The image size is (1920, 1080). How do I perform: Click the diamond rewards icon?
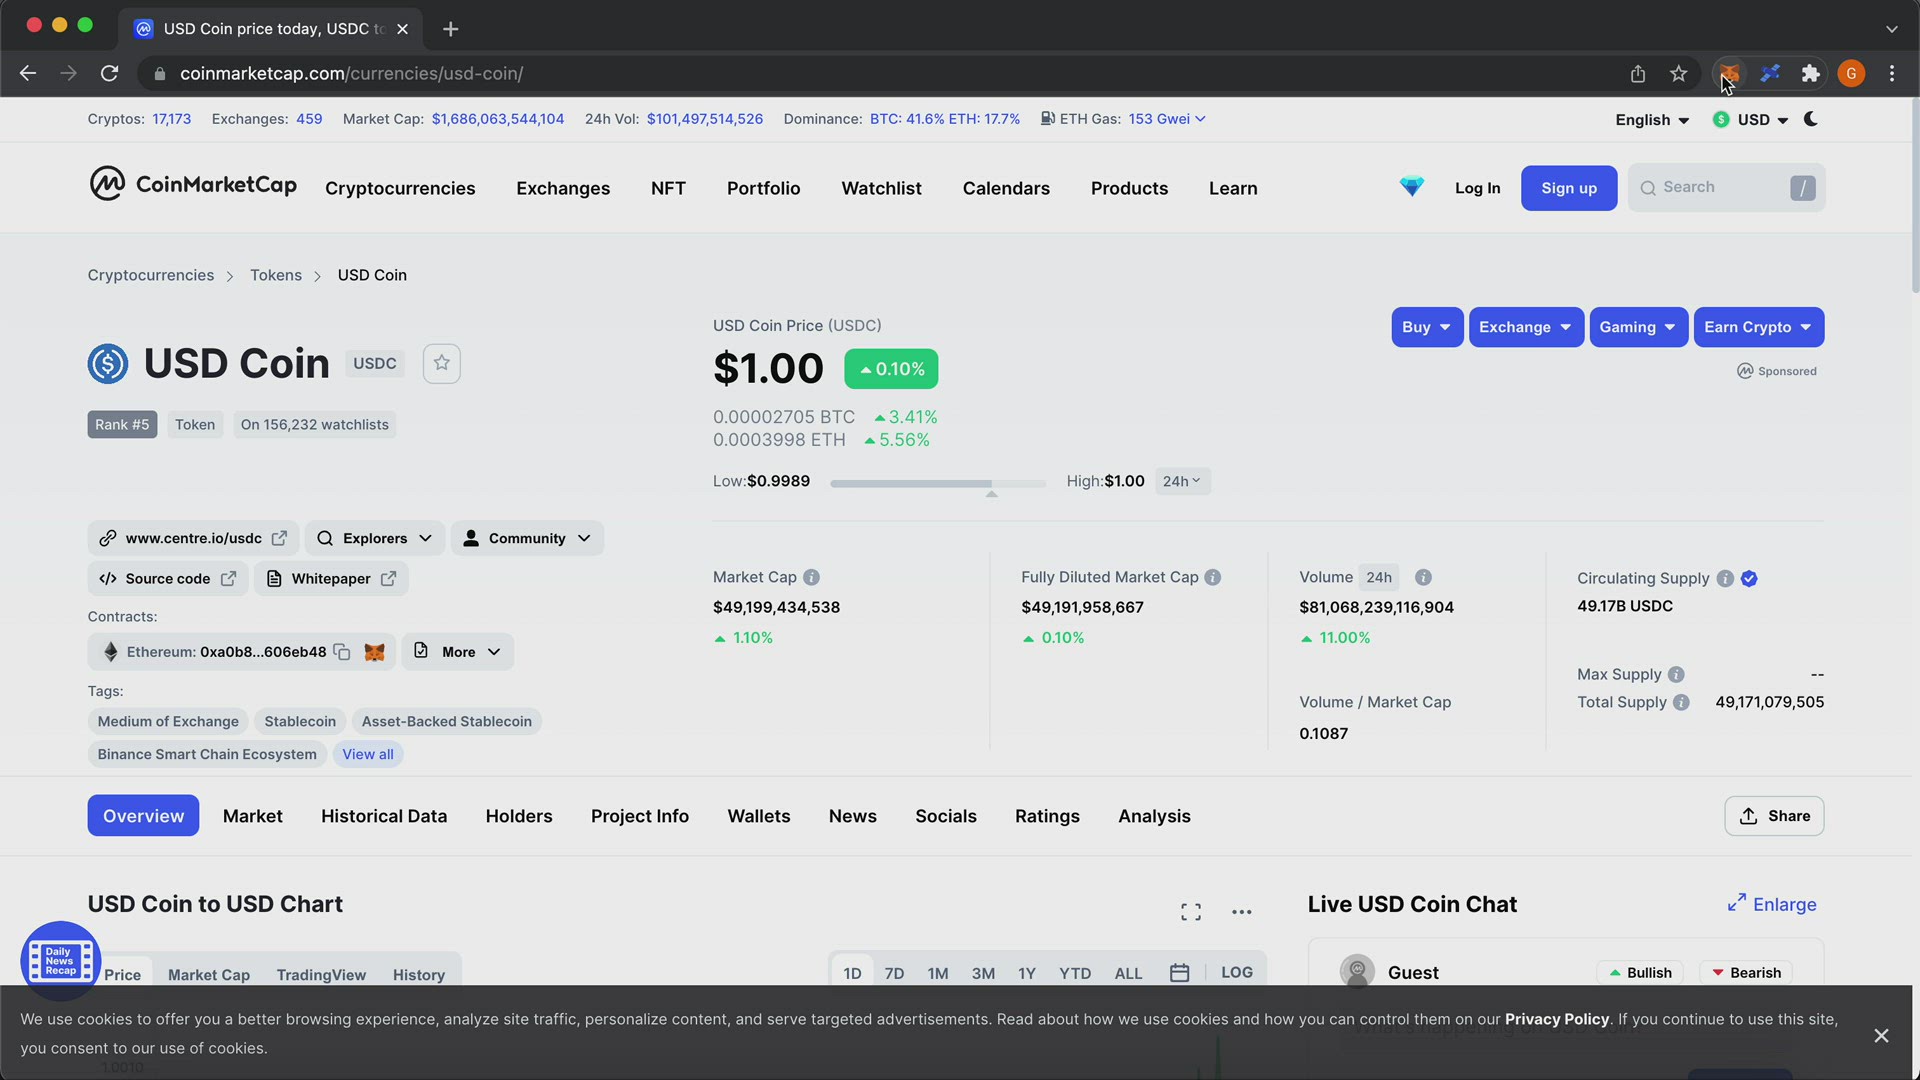(x=1411, y=187)
